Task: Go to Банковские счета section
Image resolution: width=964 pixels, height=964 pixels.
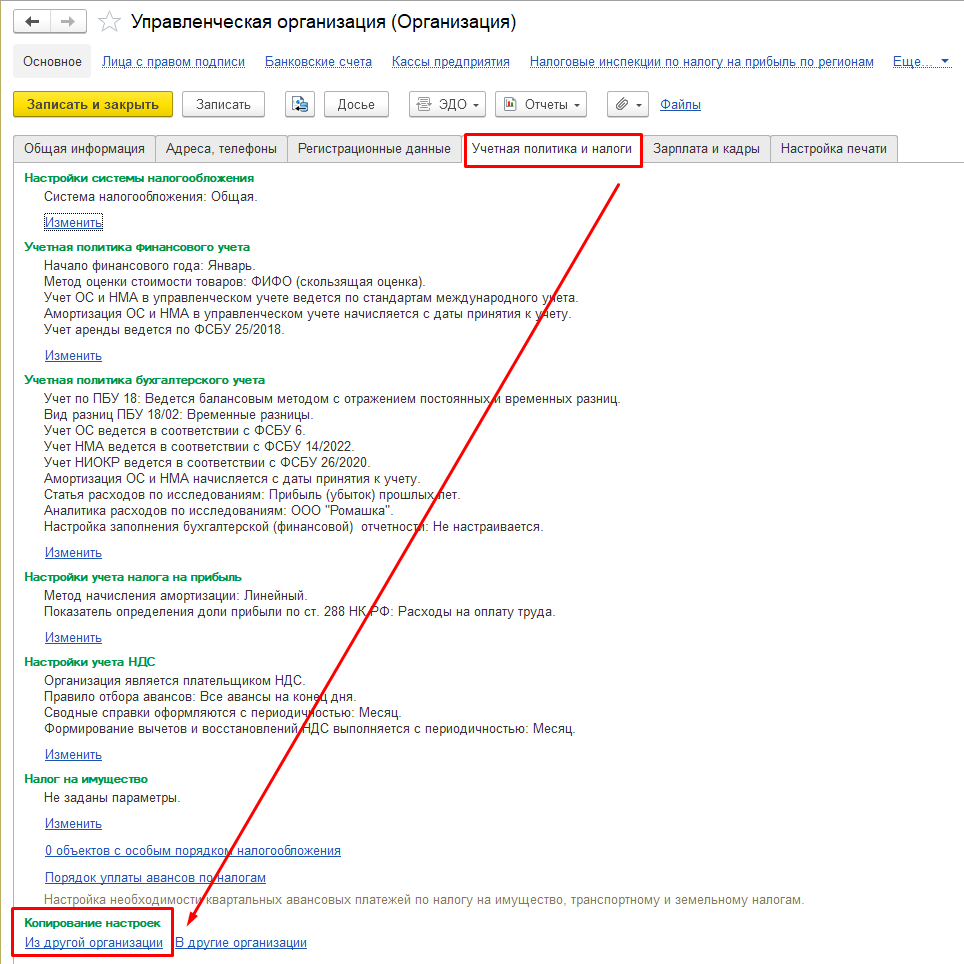Action: [318, 62]
